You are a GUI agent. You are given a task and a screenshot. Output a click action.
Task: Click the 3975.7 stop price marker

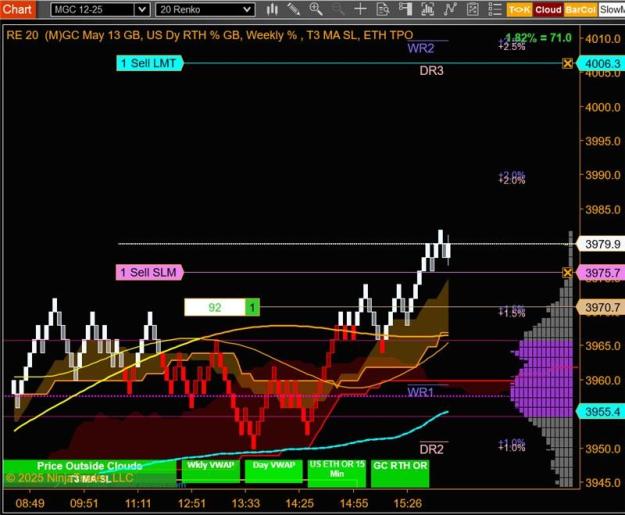click(x=600, y=273)
